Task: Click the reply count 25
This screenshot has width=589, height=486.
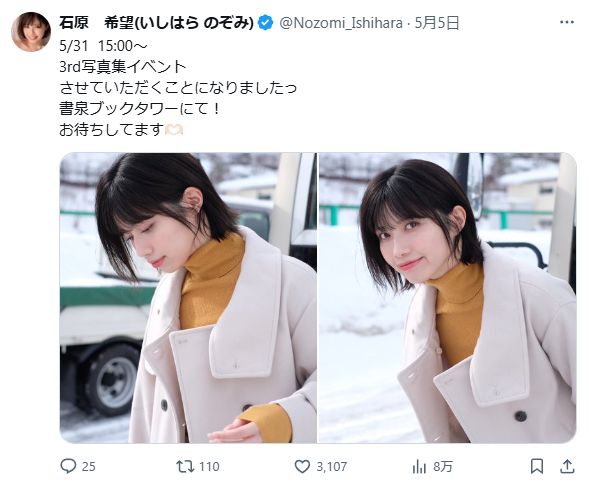Action: click(x=89, y=466)
